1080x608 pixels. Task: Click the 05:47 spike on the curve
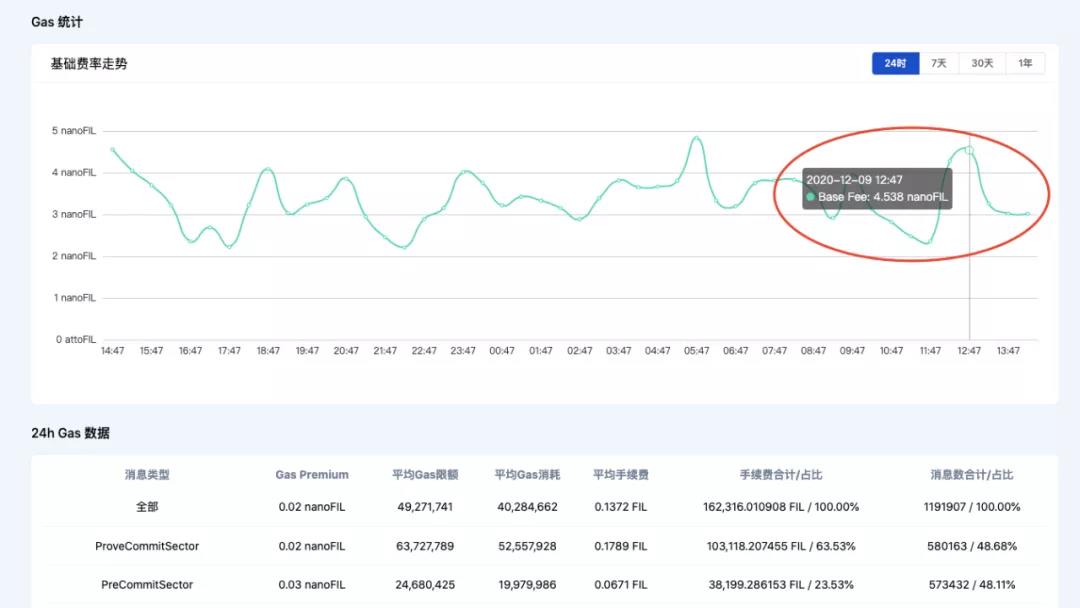click(696, 135)
